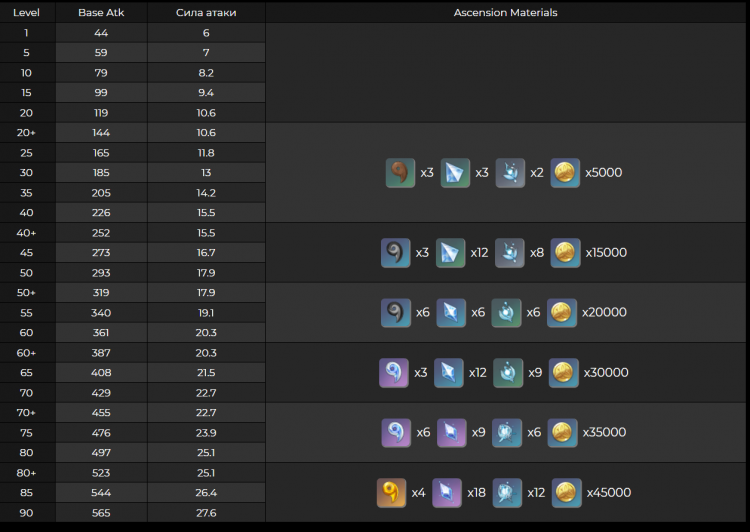This screenshot has width=750, height=532.
Task: Select the golden spiral material icon beside x4
Action: point(392,492)
